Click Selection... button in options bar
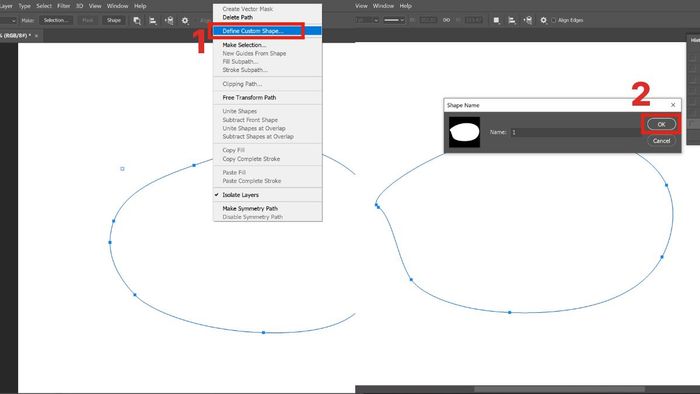The width and height of the screenshot is (700, 394). tap(56, 21)
